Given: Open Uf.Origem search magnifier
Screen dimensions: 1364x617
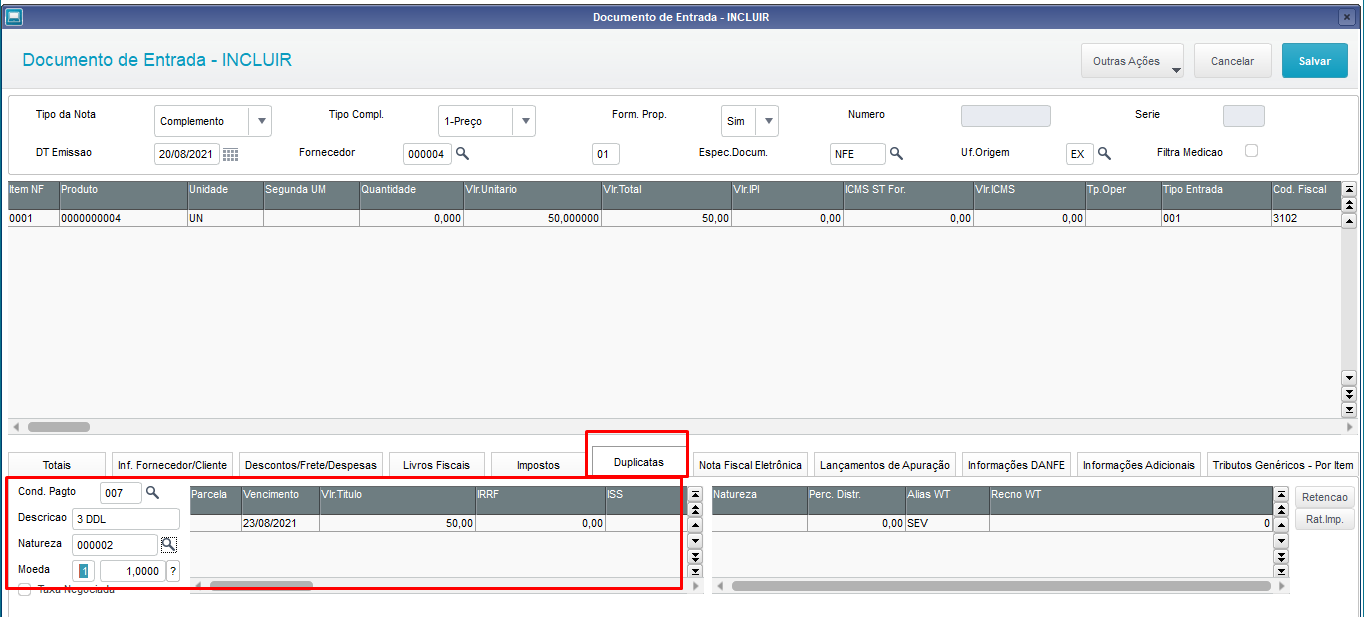Looking at the screenshot, I should [x=1105, y=153].
